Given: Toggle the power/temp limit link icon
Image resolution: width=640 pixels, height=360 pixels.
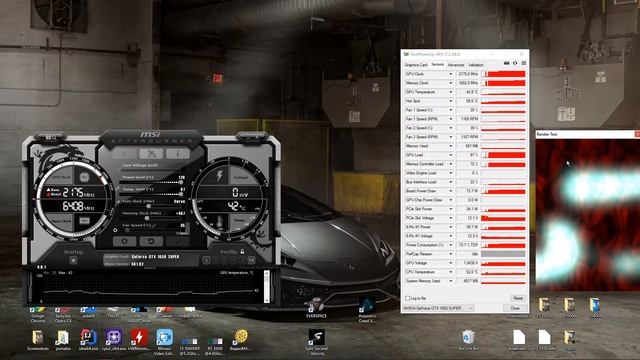Looking at the screenshot, I should click(x=118, y=189).
